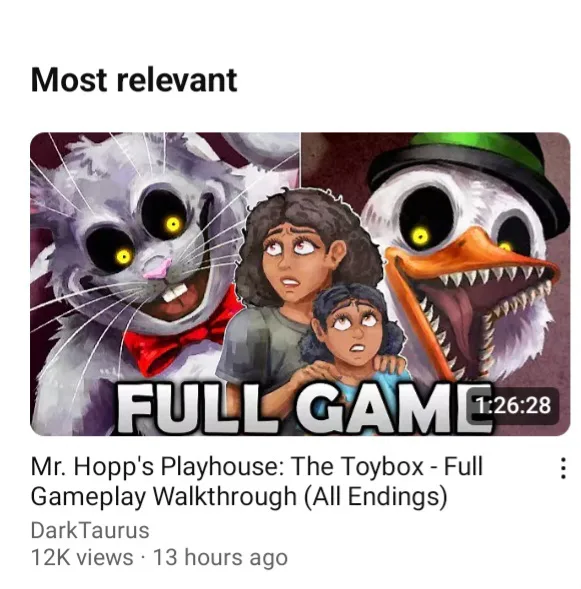The image size is (581, 589).
Task: Click the 13 hours ago timestamp
Action: point(220,557)
